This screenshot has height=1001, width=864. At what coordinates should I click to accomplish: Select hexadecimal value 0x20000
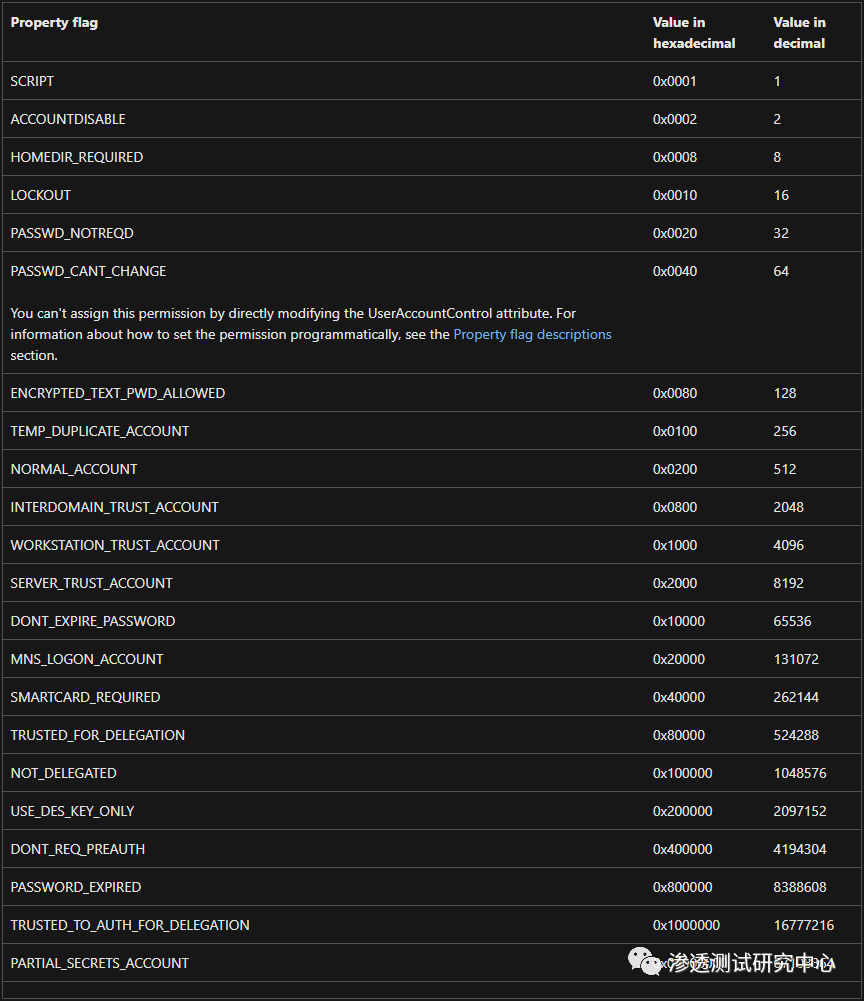click(x=679, y=659)
